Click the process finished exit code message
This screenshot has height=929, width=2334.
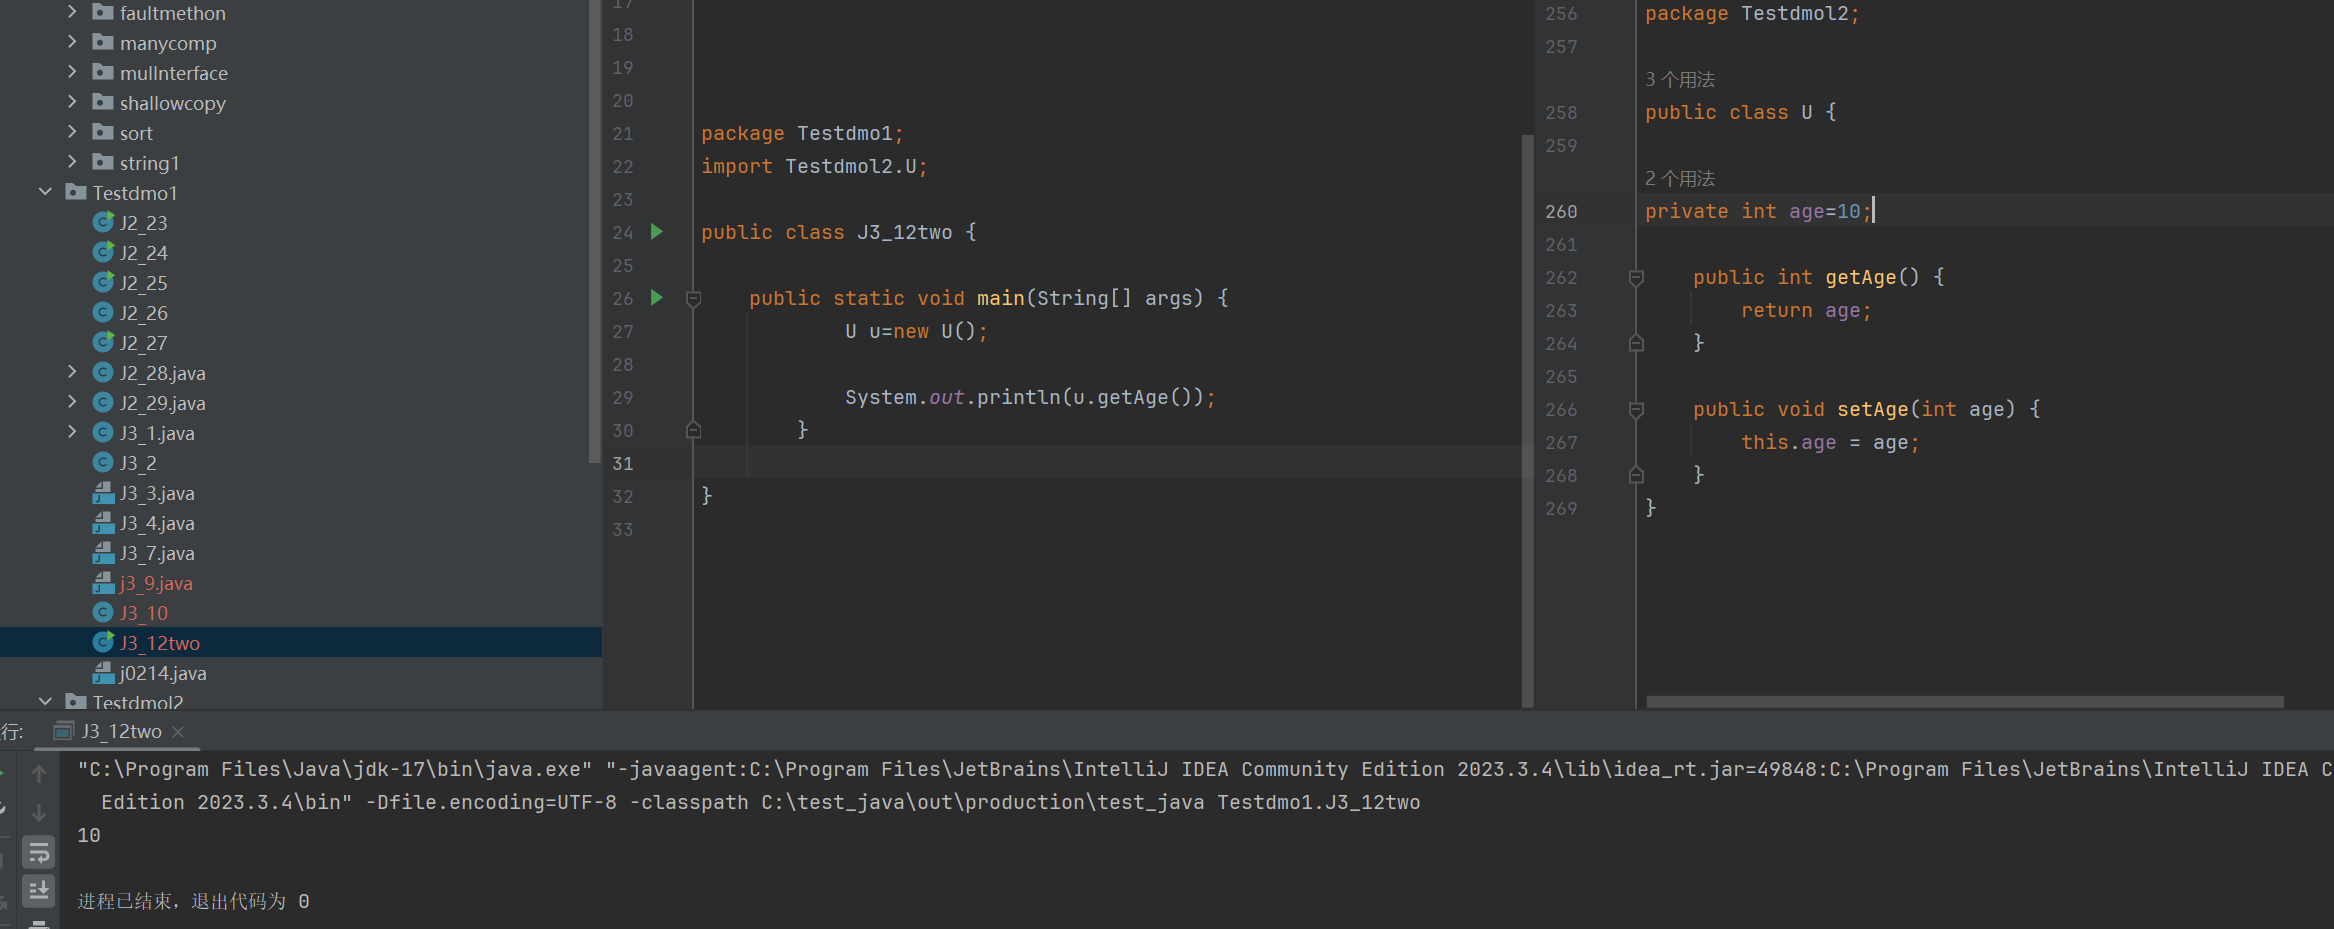click(194, 901)
